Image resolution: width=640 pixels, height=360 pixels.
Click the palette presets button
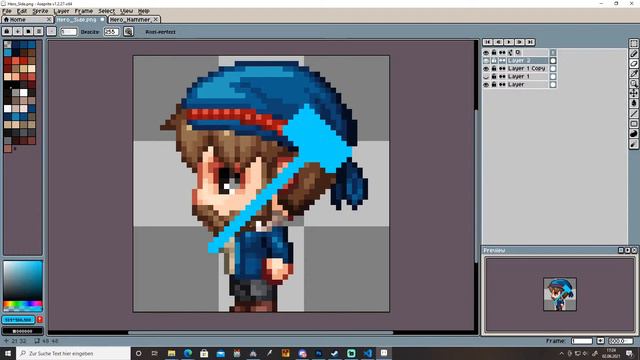click(x=28, y=31)
